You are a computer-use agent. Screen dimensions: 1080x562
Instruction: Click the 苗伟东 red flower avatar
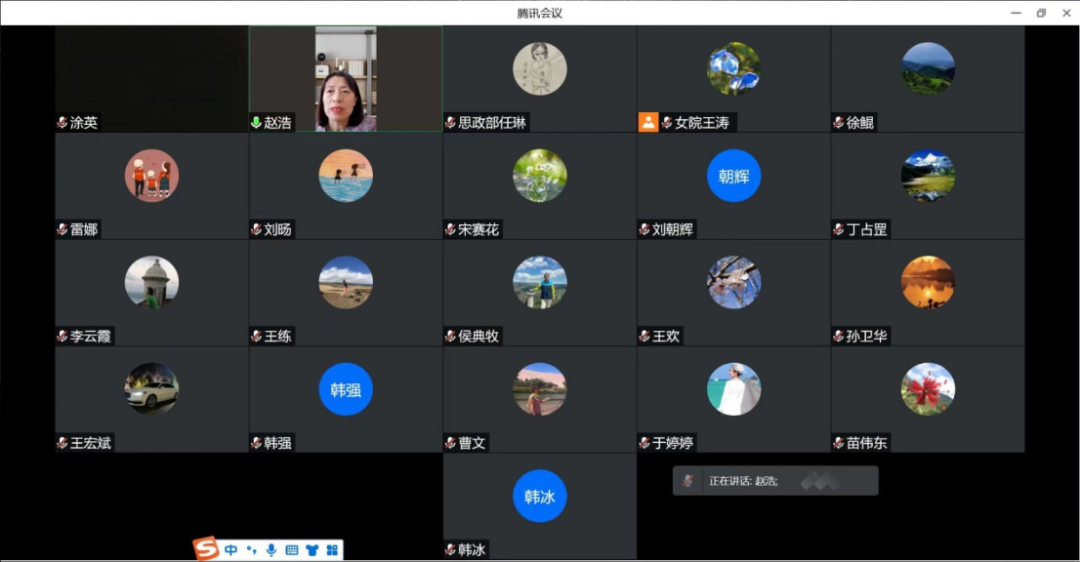coord(927,389)
